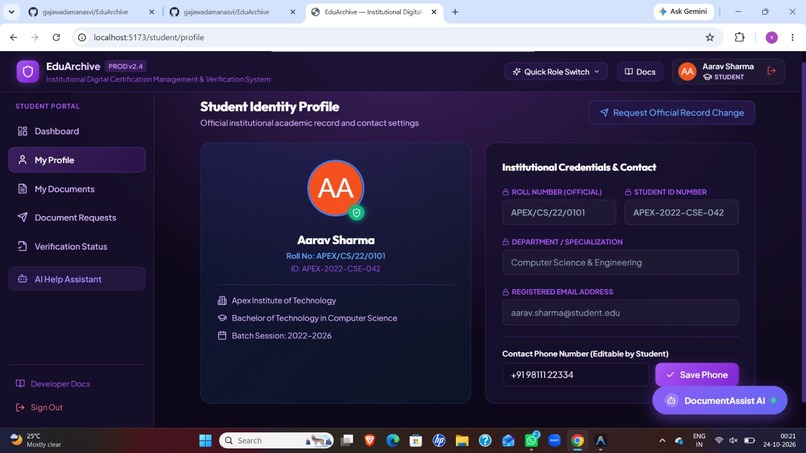Click the Save Phone button
806x453 pixels.
(x=697, y=375)
